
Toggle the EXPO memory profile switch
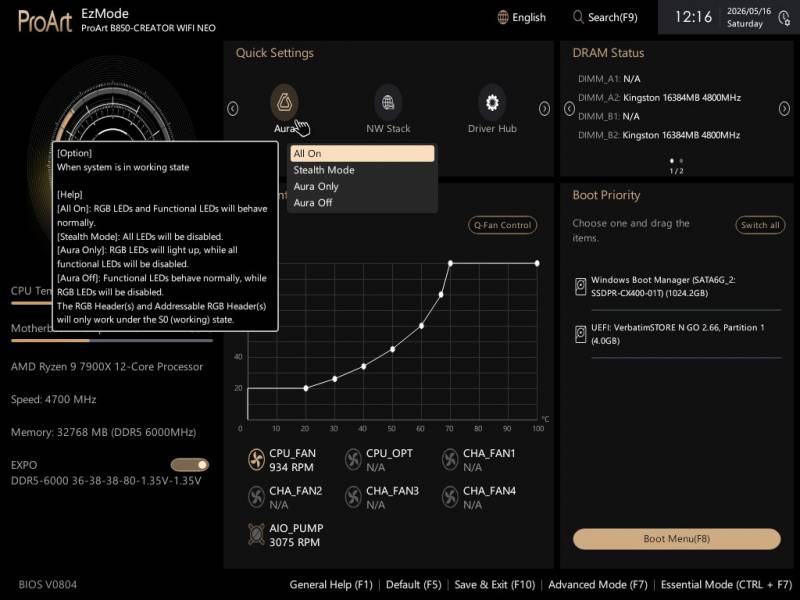click(190, 465)
